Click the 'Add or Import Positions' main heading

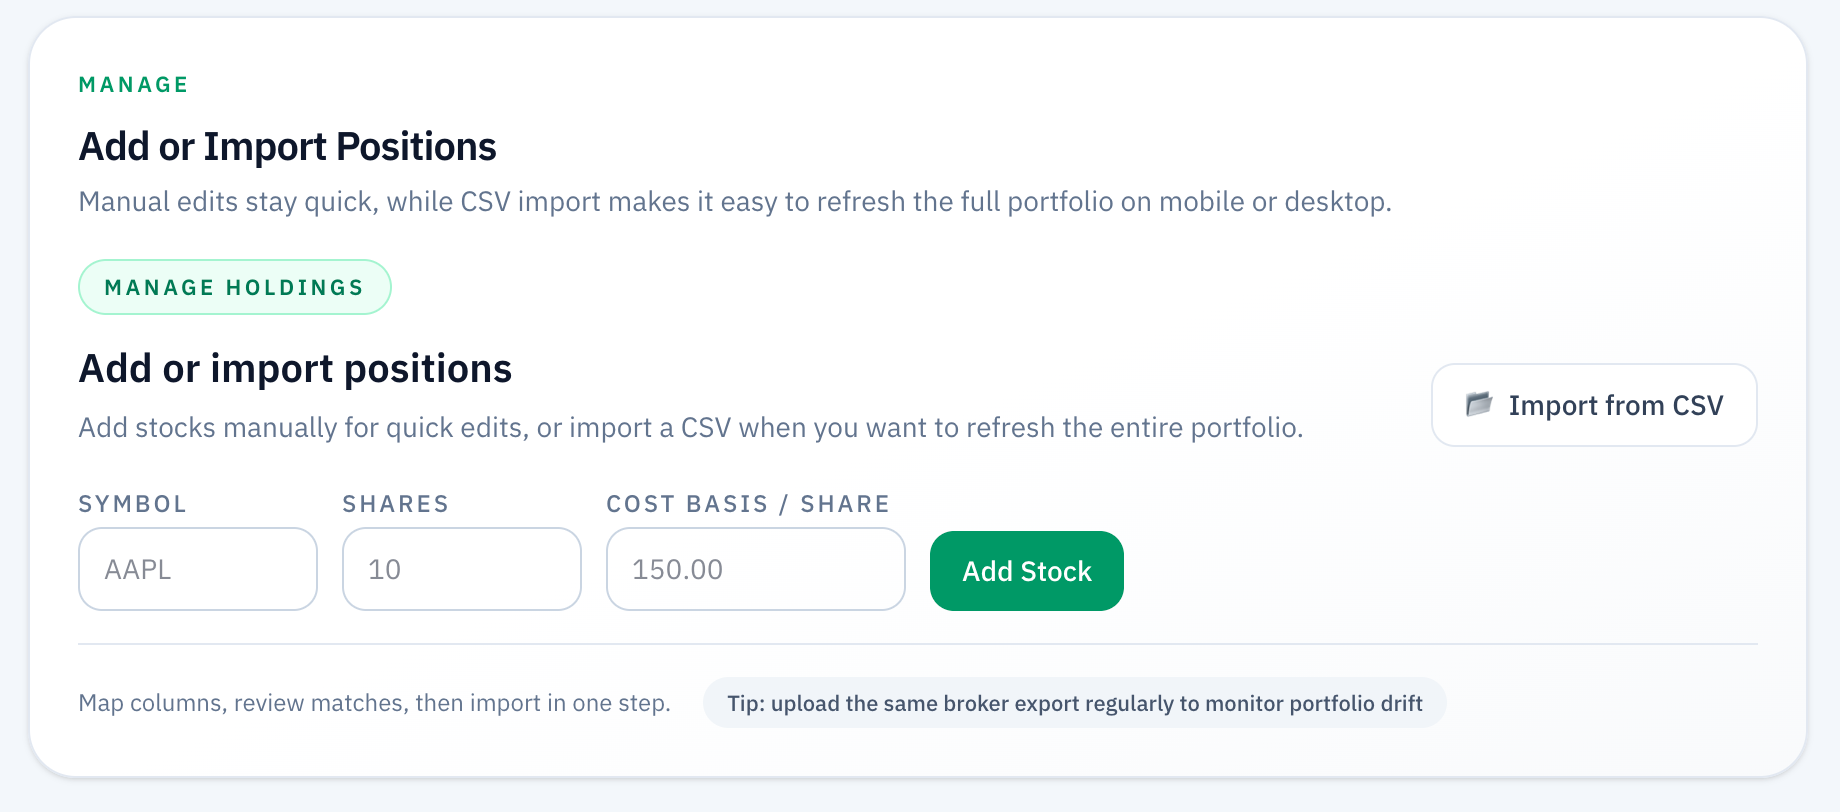287,147
